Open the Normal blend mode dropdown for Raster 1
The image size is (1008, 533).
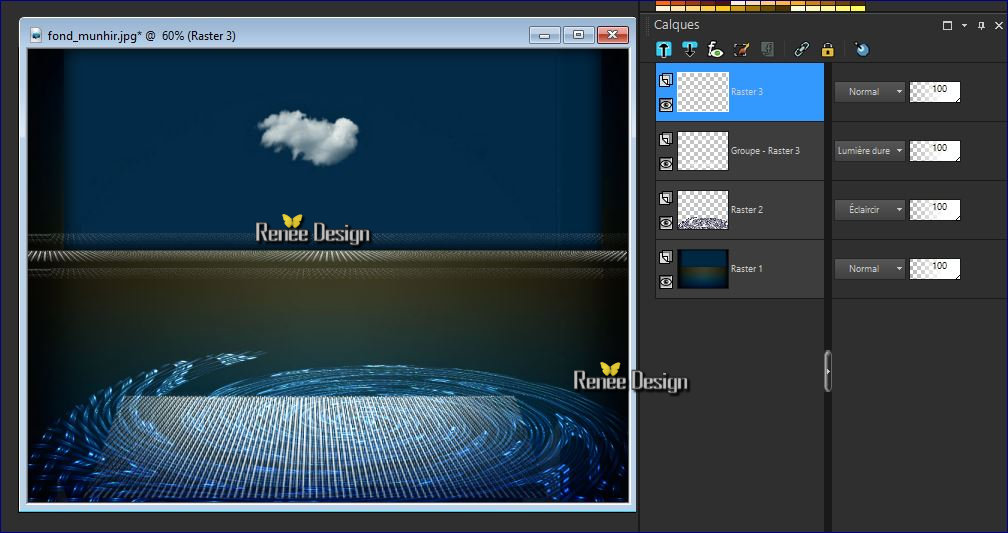click(x=870, y=269)
